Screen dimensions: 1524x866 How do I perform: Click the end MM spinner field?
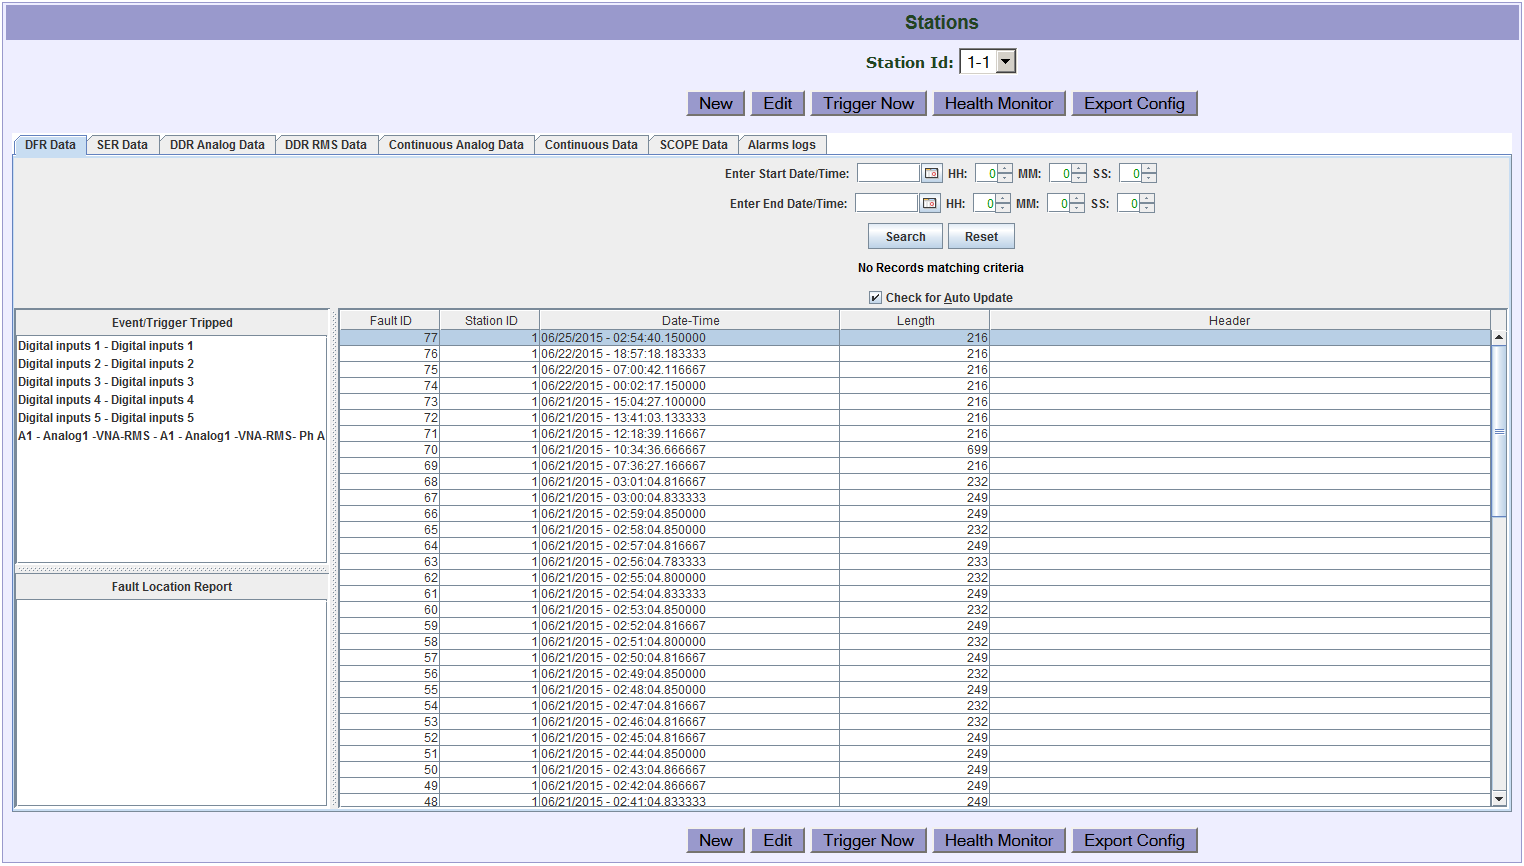pyautogui.click(x=1058, y=203)
